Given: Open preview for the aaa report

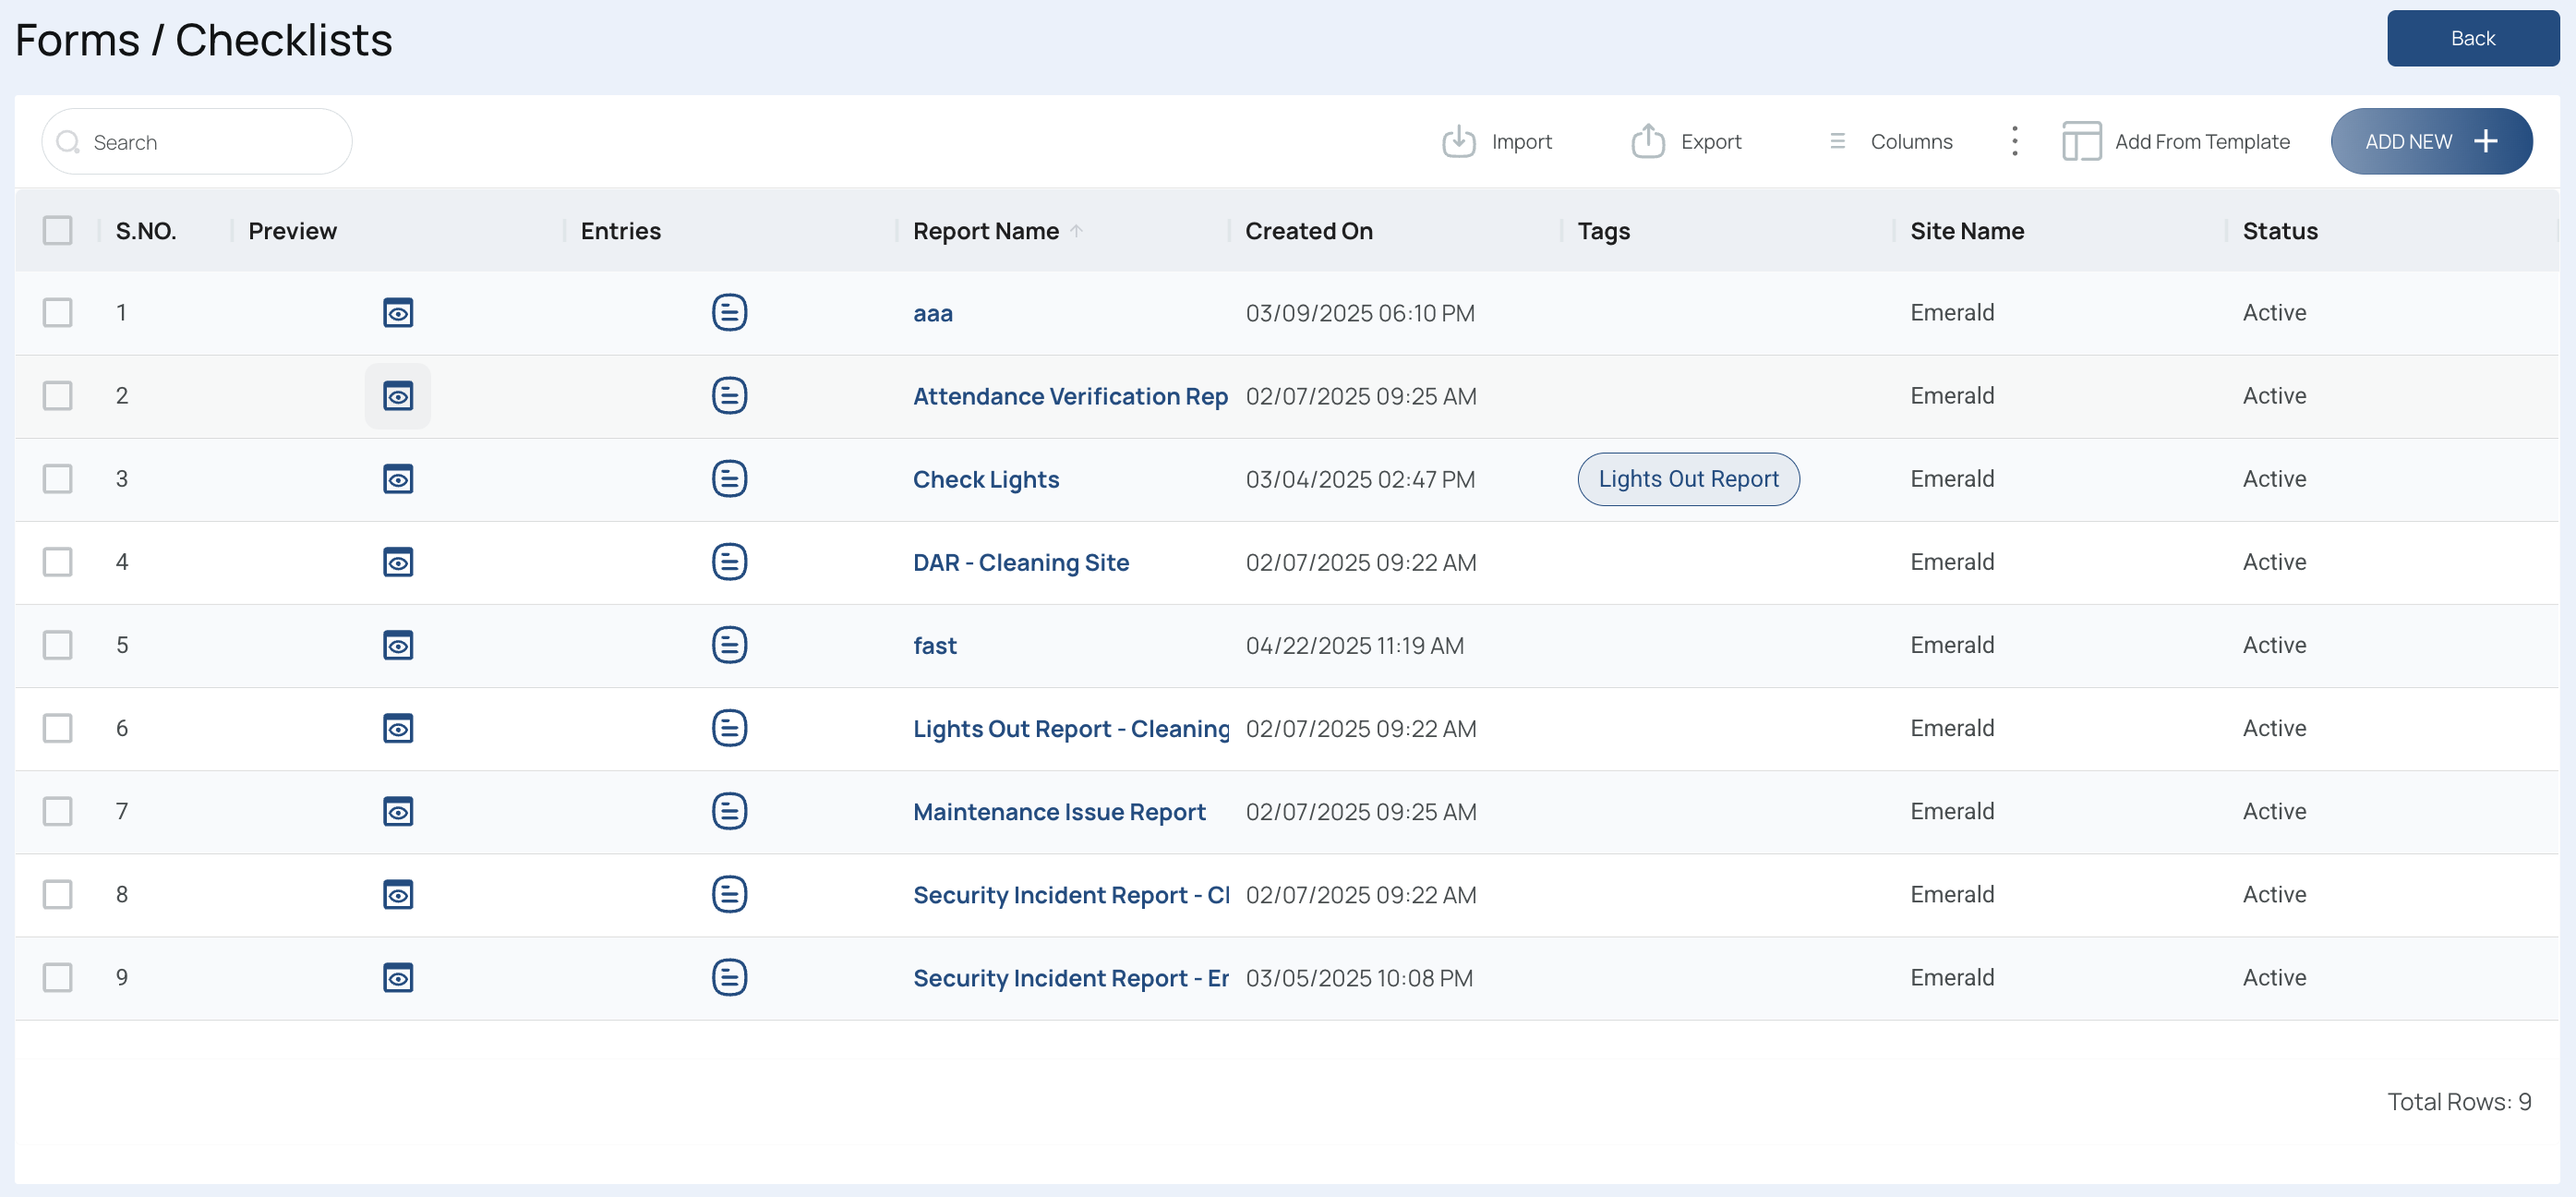Looking at the screenshot, I should tap(398, 313).
